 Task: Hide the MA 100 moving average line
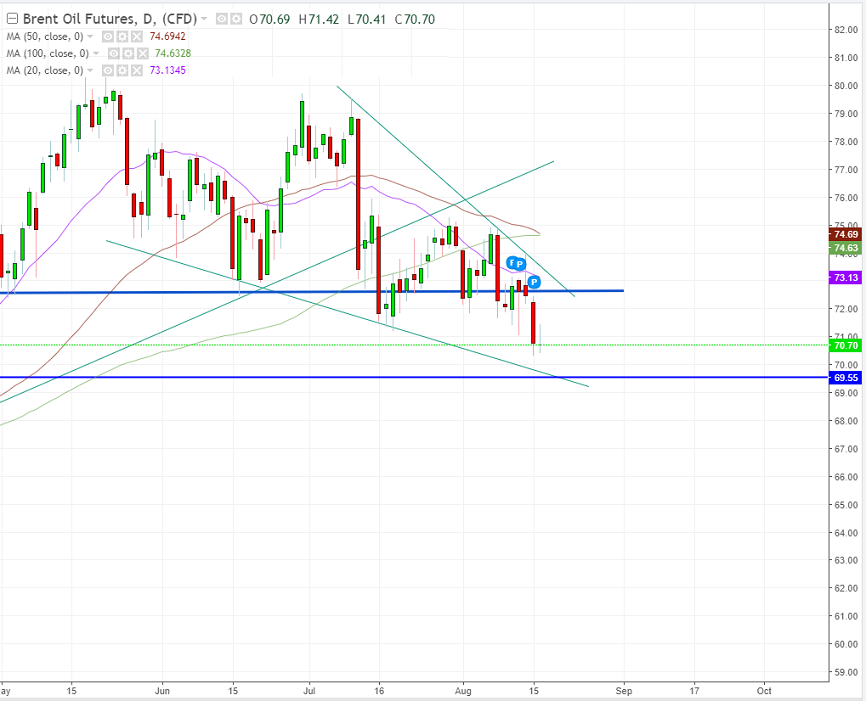(115, 53)
